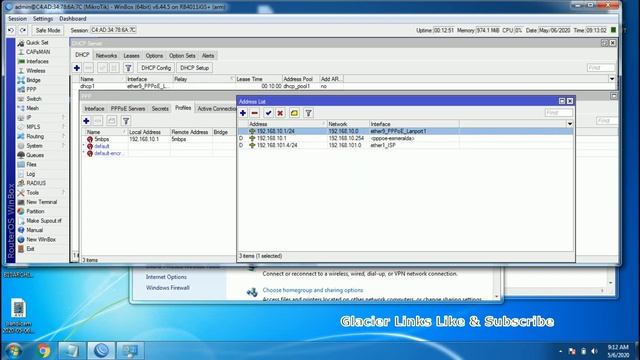Click redo arrow in WinBox toolbar
Viewport: 640px width, 360px height.
[23, 30]
